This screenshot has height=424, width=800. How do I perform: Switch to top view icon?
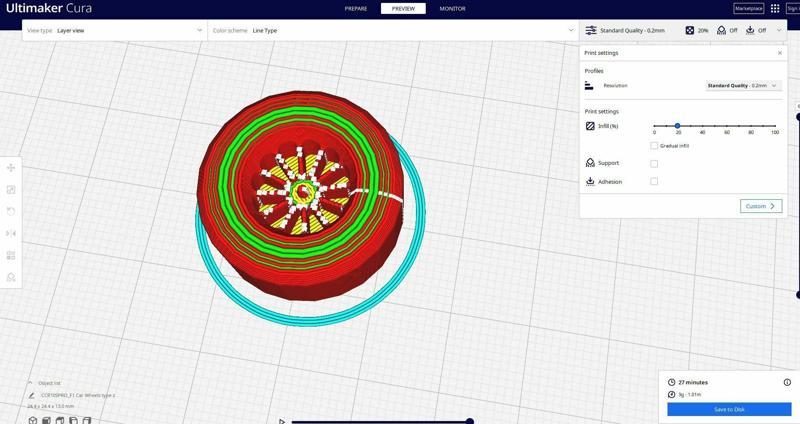pyautogui.click(x=60, y=420)
